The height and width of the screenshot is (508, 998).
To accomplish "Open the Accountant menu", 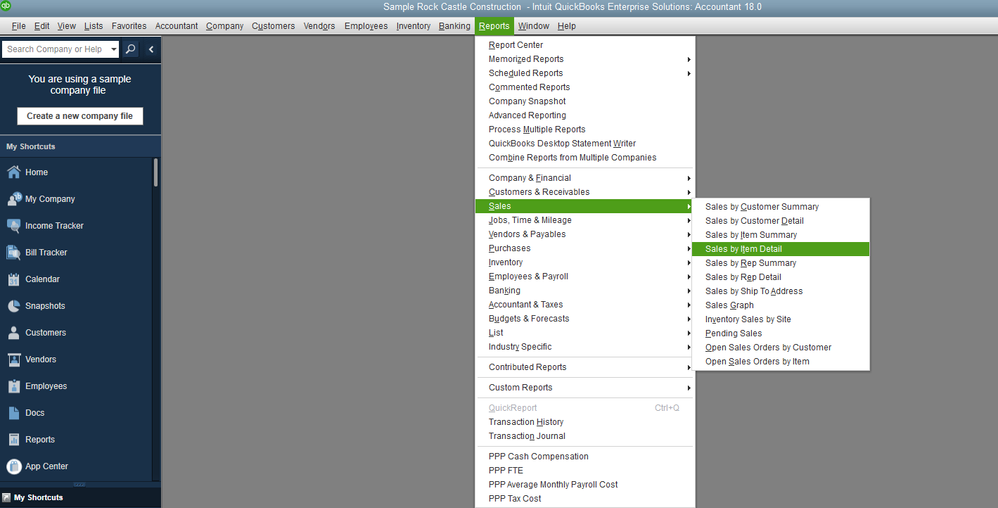I will coord(176,26).
